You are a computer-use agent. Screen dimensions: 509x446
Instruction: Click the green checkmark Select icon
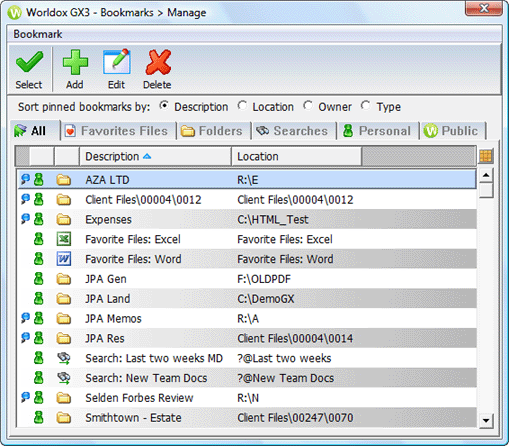[x=29, y=62]
